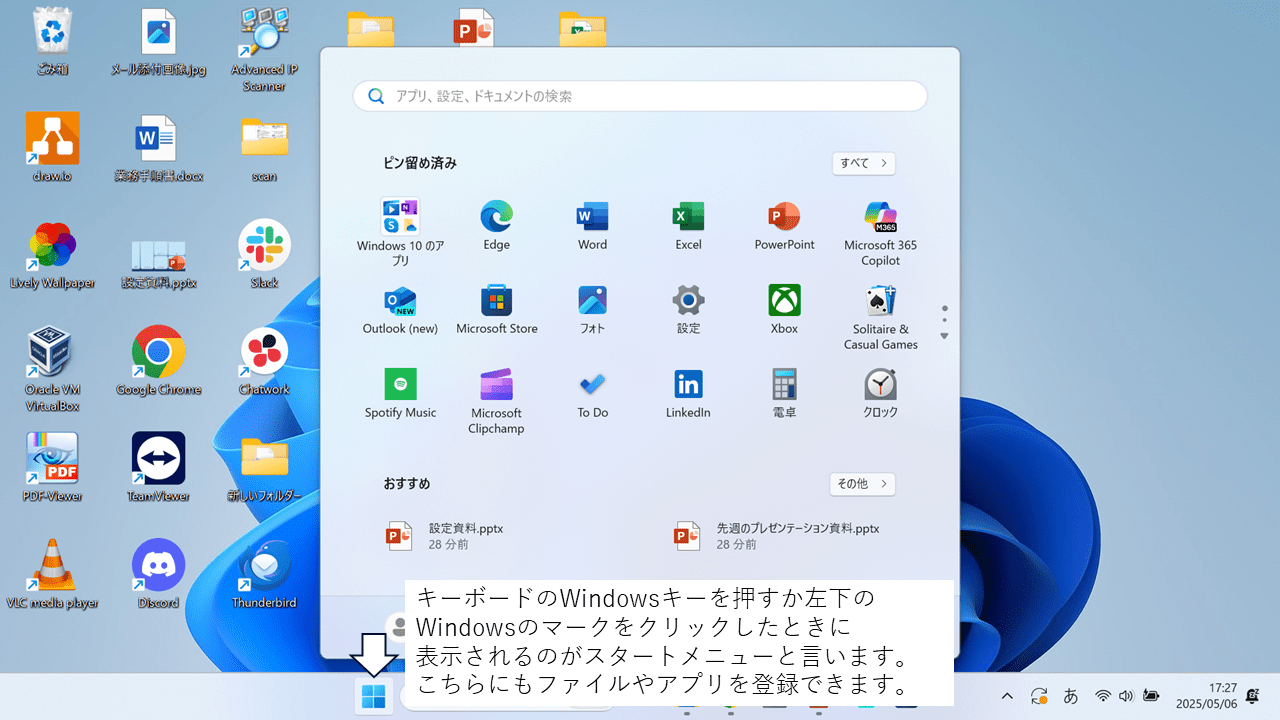The width and height of the screenshot is (1280, 720).
Task: Launch Xbox from pinned apps
Action: click(784, 309)
